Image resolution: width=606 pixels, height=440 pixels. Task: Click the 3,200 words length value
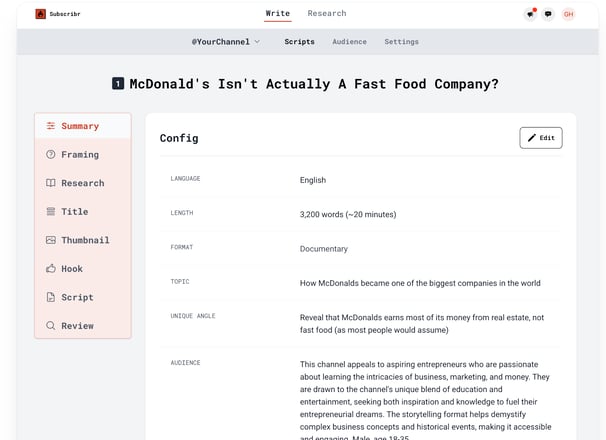pos(348,214)
